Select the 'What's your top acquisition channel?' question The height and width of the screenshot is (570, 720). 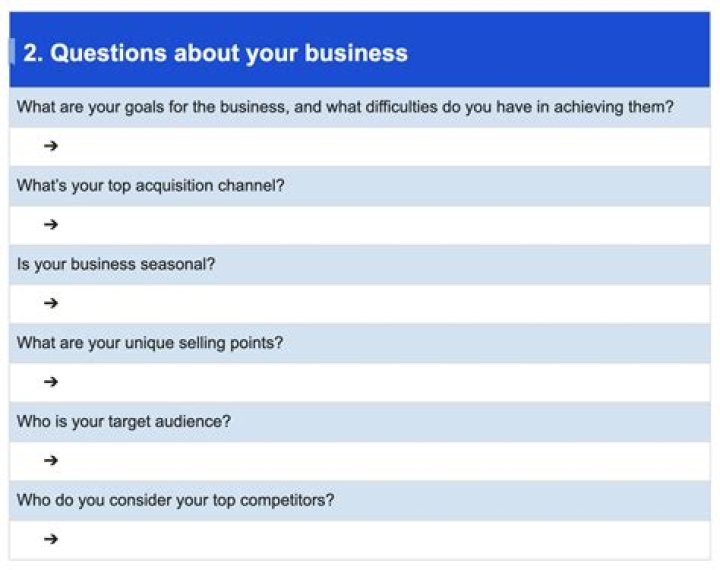[x=151, y=185]
